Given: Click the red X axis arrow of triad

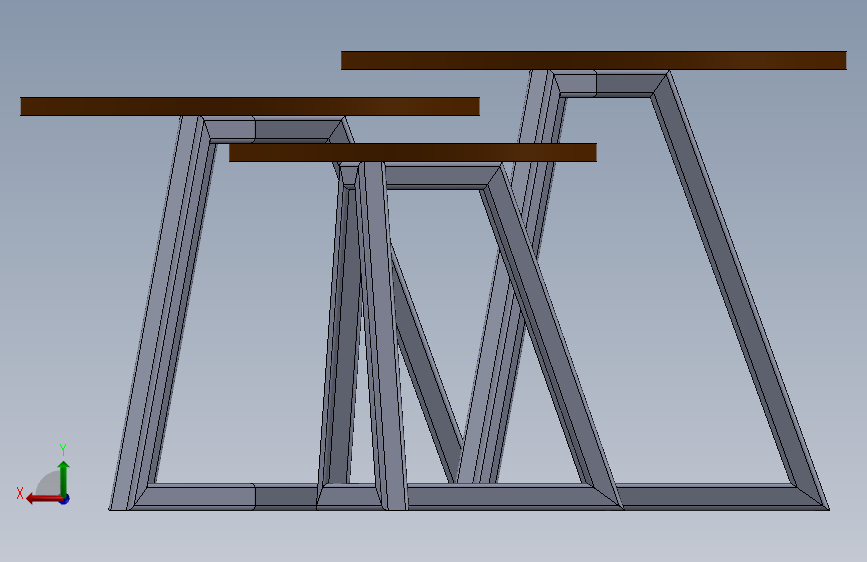Looking at the screenshot, I should pos(43,499).
